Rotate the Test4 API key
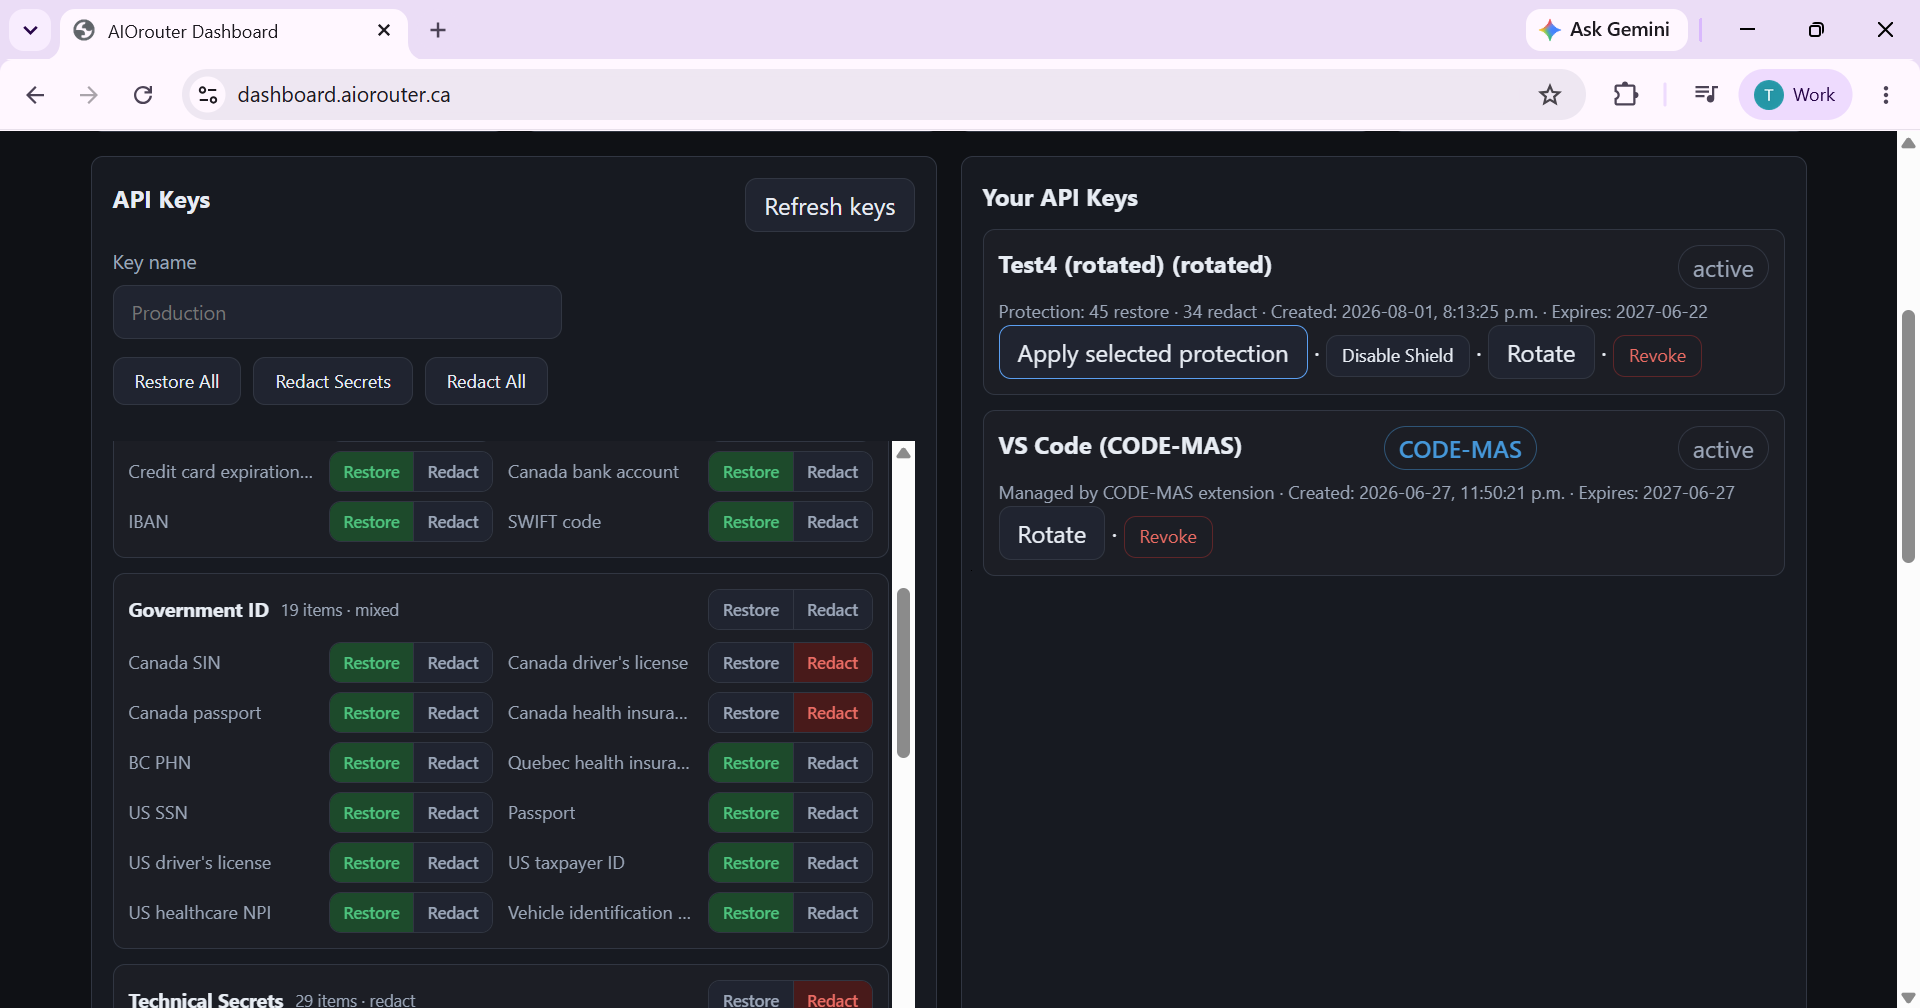Viewport: 1920px width, 1008px height. coord(1541,353)
